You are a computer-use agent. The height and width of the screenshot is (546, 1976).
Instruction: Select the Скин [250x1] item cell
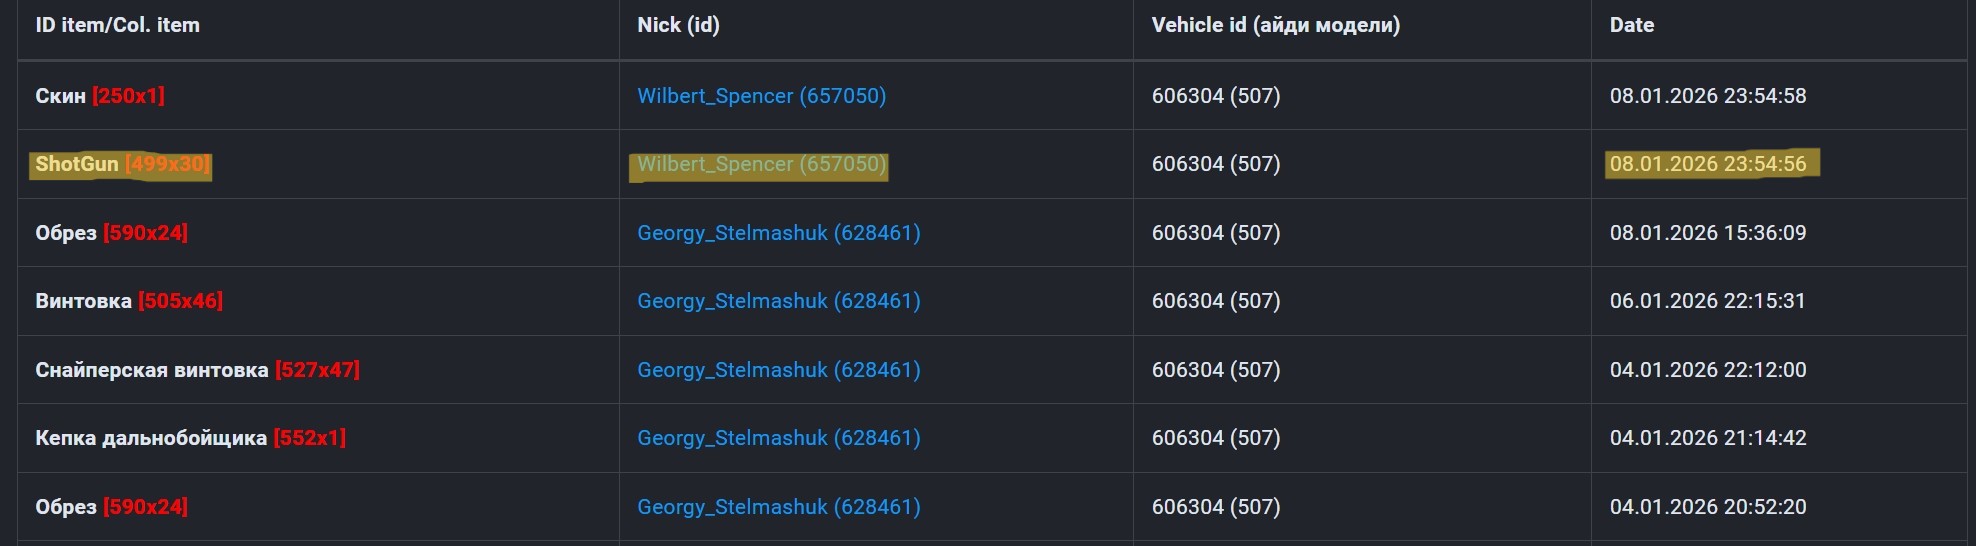100,96
